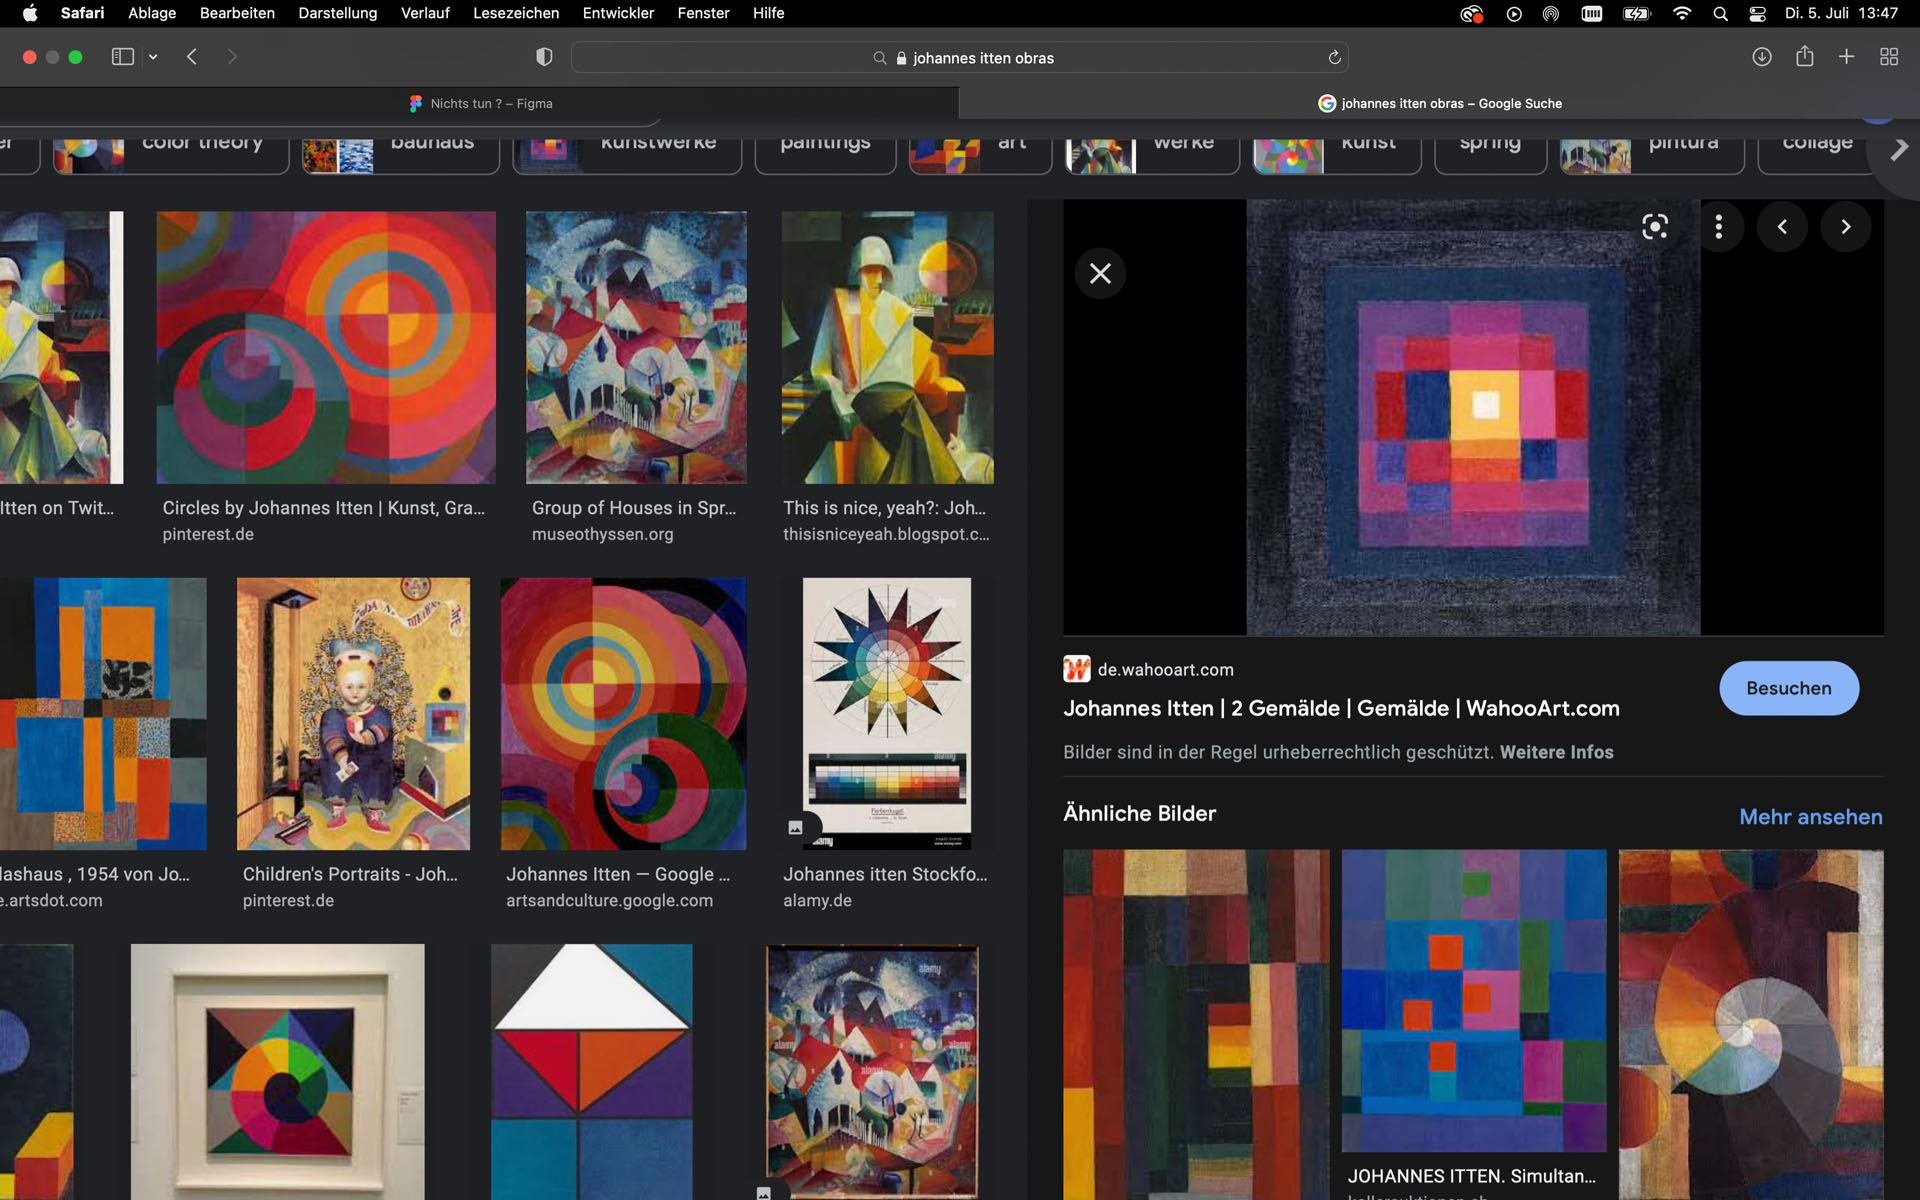Screen dimensions: 1920x1200
Task: Open the alamy color star thumbnail
Action: pos(887,714)
